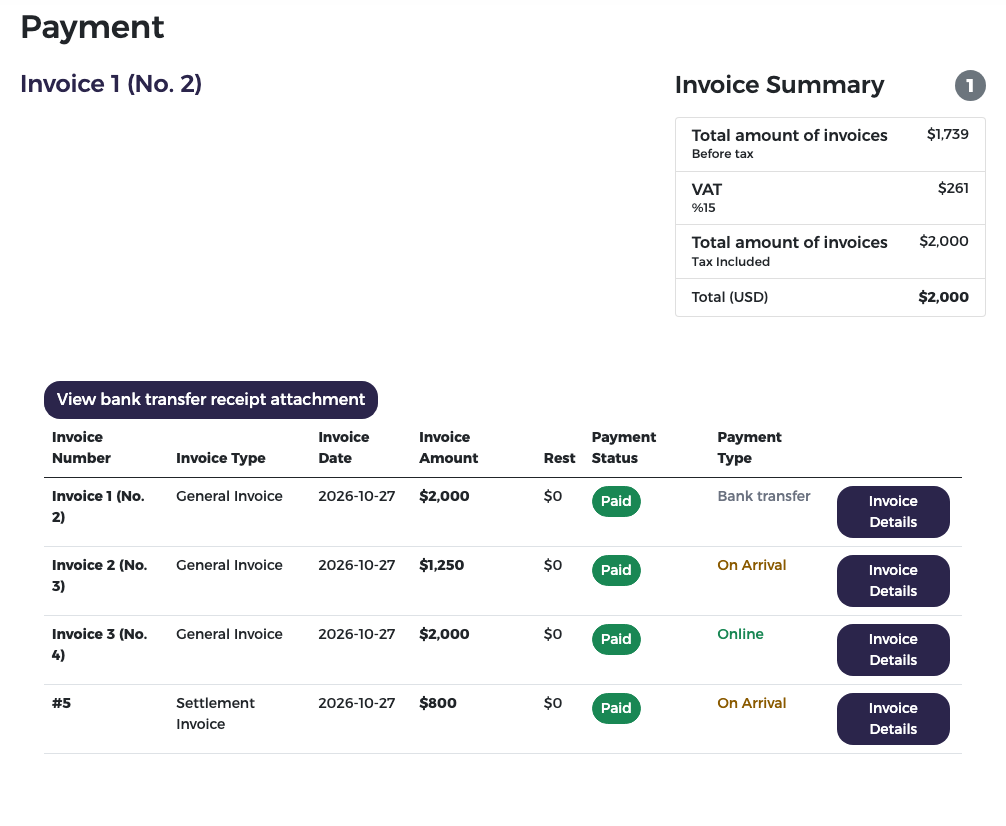
Task: Open View bank transfer receipt attachment
Action: click(210, 399)
